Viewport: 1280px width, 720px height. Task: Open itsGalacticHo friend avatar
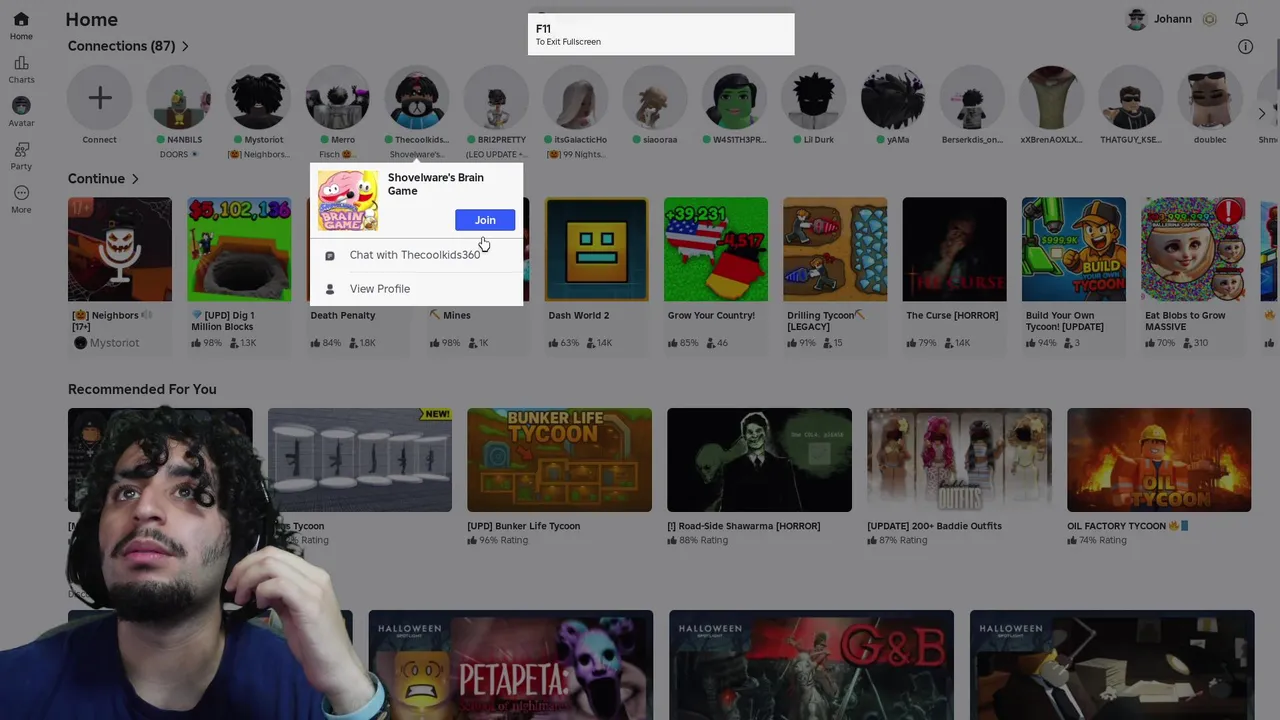tap(575, 98)
